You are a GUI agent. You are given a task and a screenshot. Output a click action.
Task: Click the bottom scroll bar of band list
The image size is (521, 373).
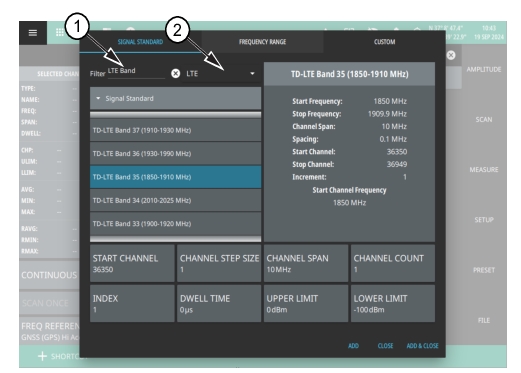click(175, 239)
